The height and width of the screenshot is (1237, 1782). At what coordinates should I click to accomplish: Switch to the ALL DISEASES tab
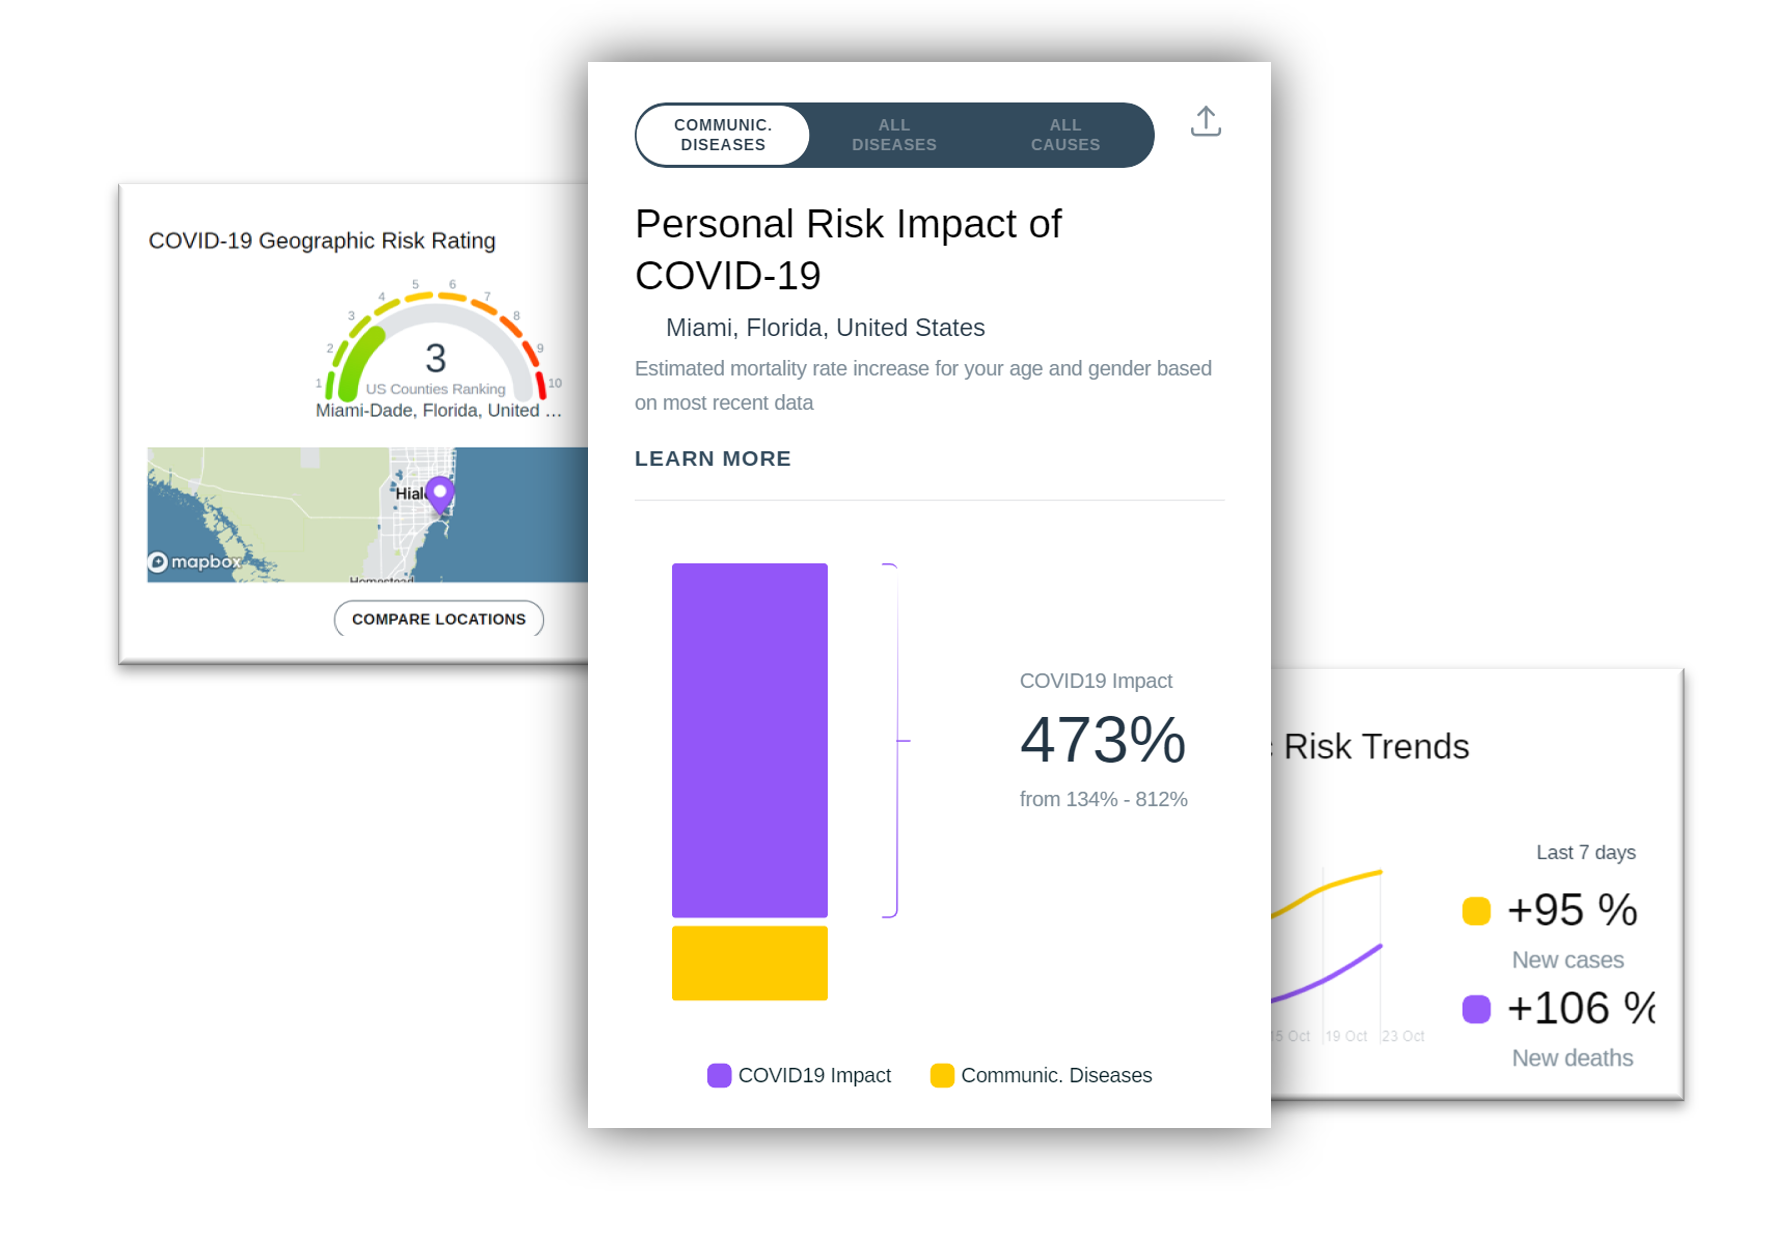tap(893, 134)
